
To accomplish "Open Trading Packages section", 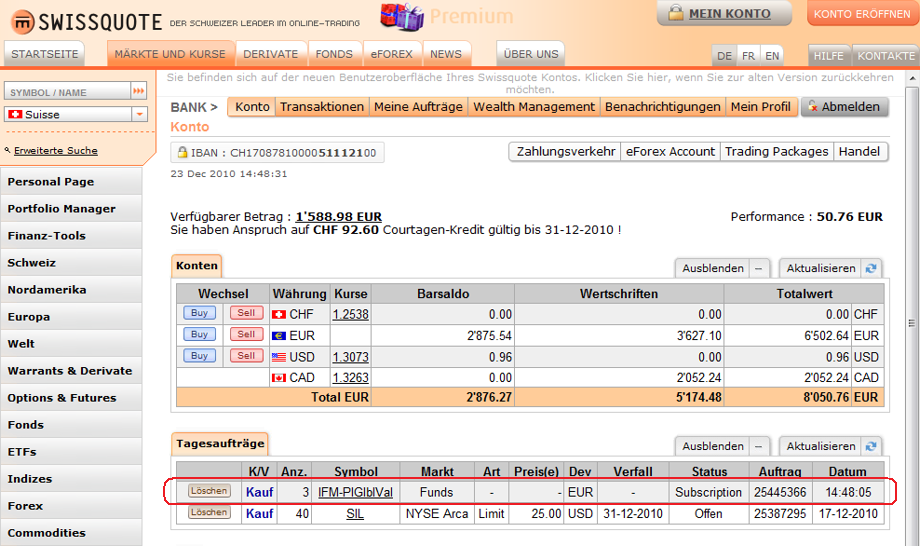I will (776, 151).
